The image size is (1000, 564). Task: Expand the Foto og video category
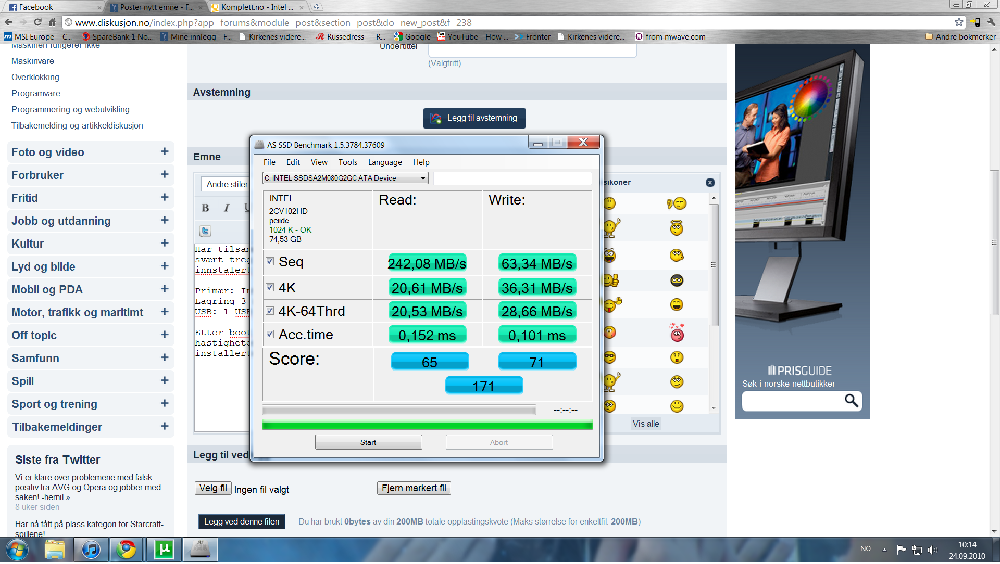coord(165,151)
